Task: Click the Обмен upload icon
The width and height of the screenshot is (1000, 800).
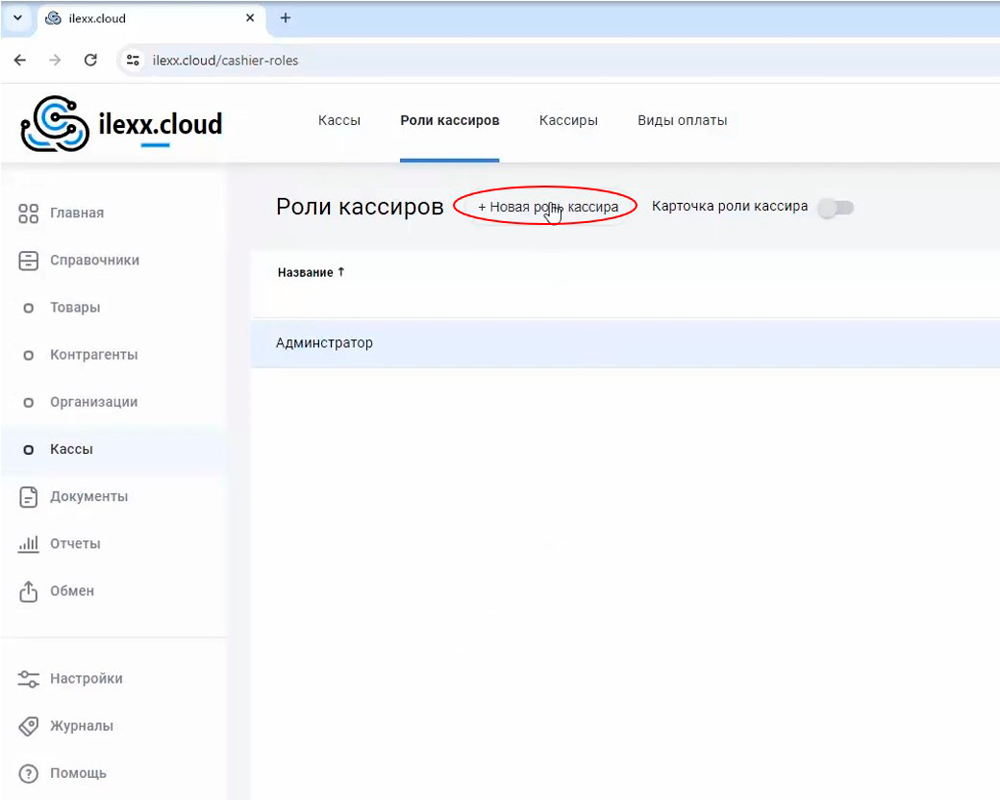Action: pyautogui.click(x=29, y=591)
